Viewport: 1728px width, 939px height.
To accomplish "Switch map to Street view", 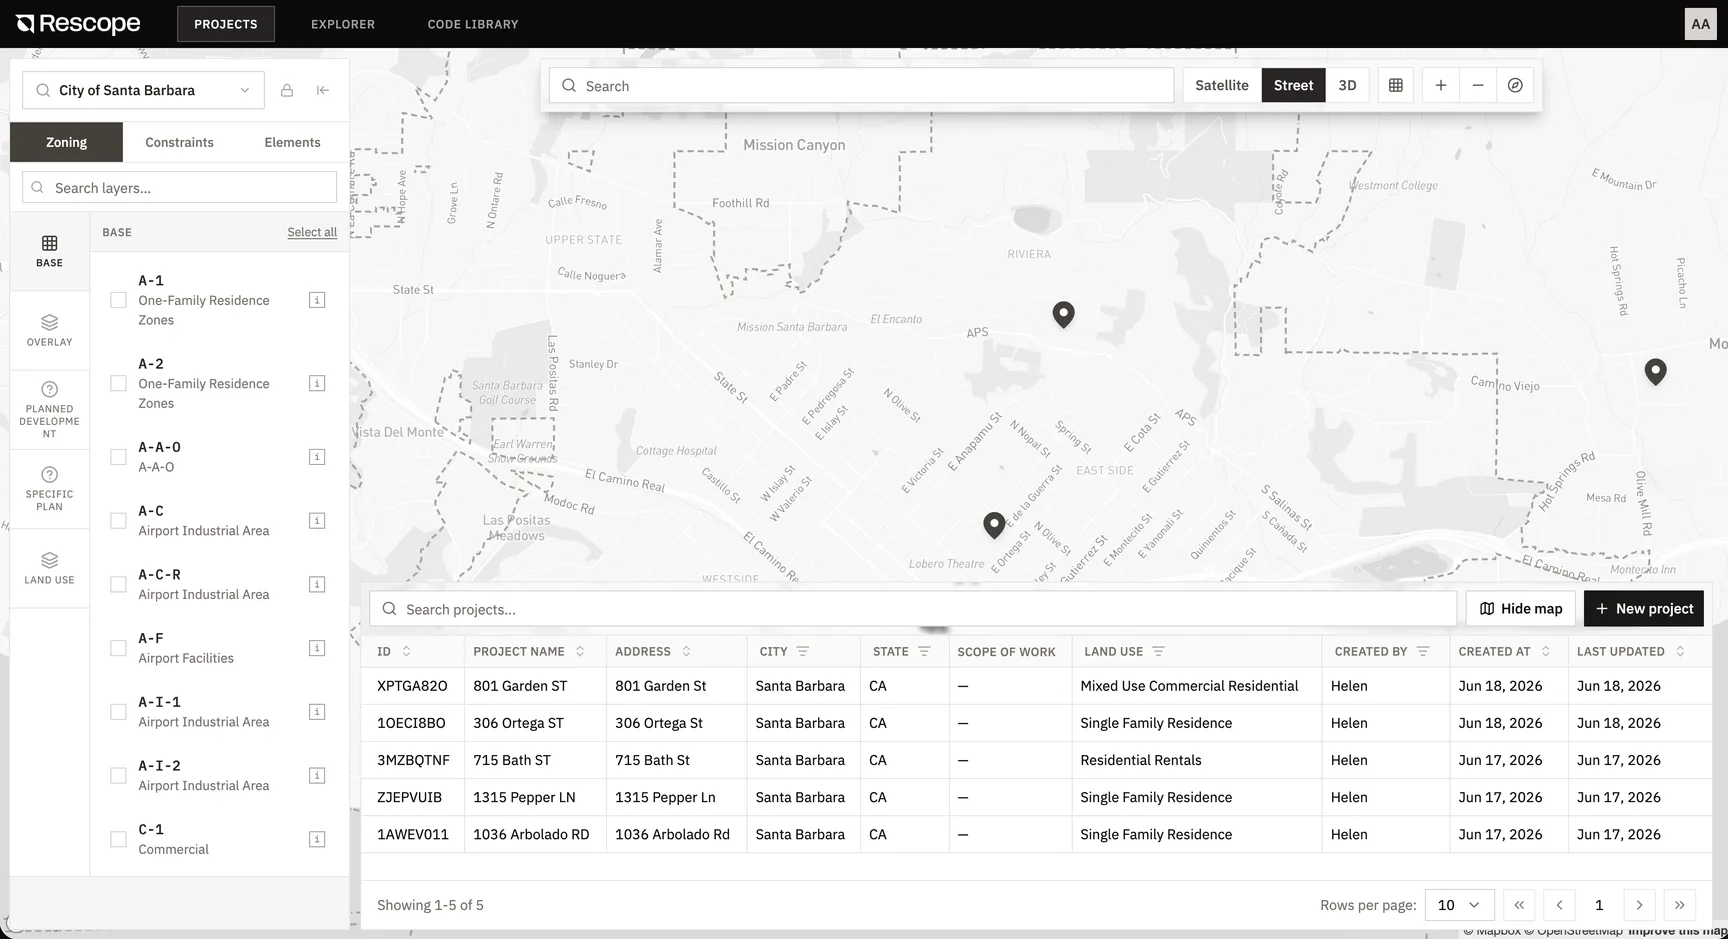I will pos(1293,86).
